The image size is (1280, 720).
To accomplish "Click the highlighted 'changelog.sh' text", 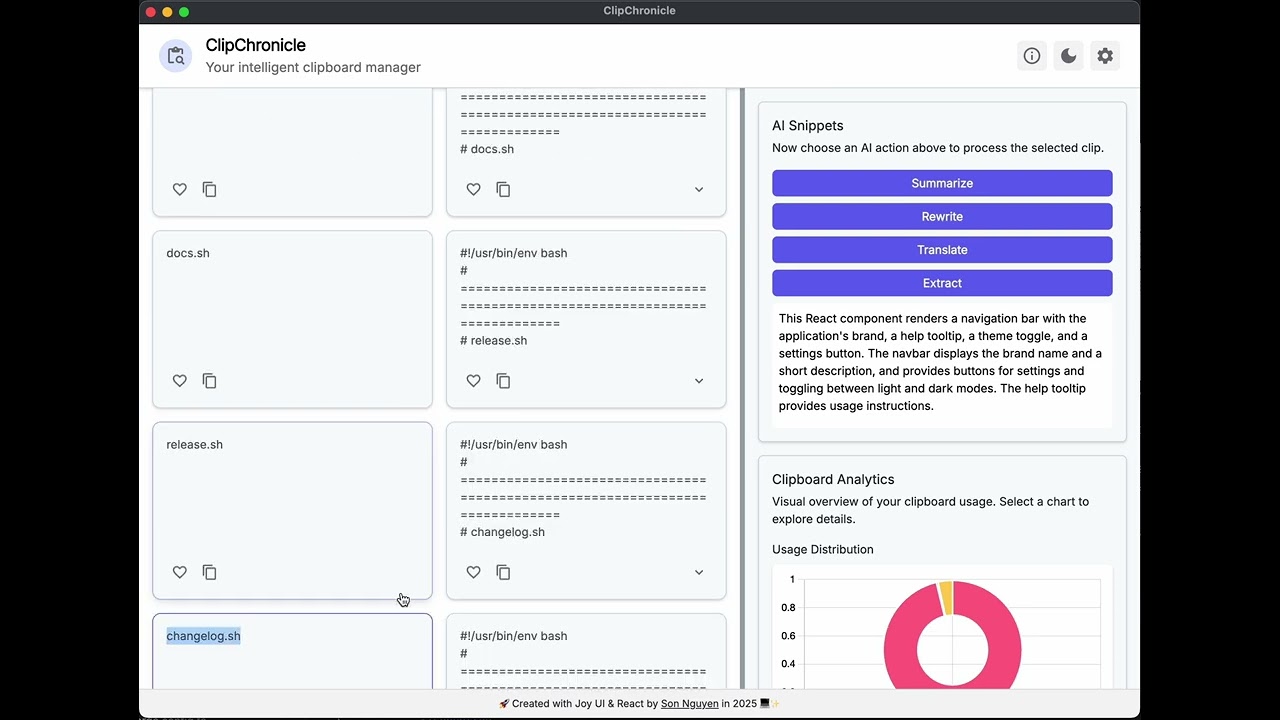I will [203, 636].
